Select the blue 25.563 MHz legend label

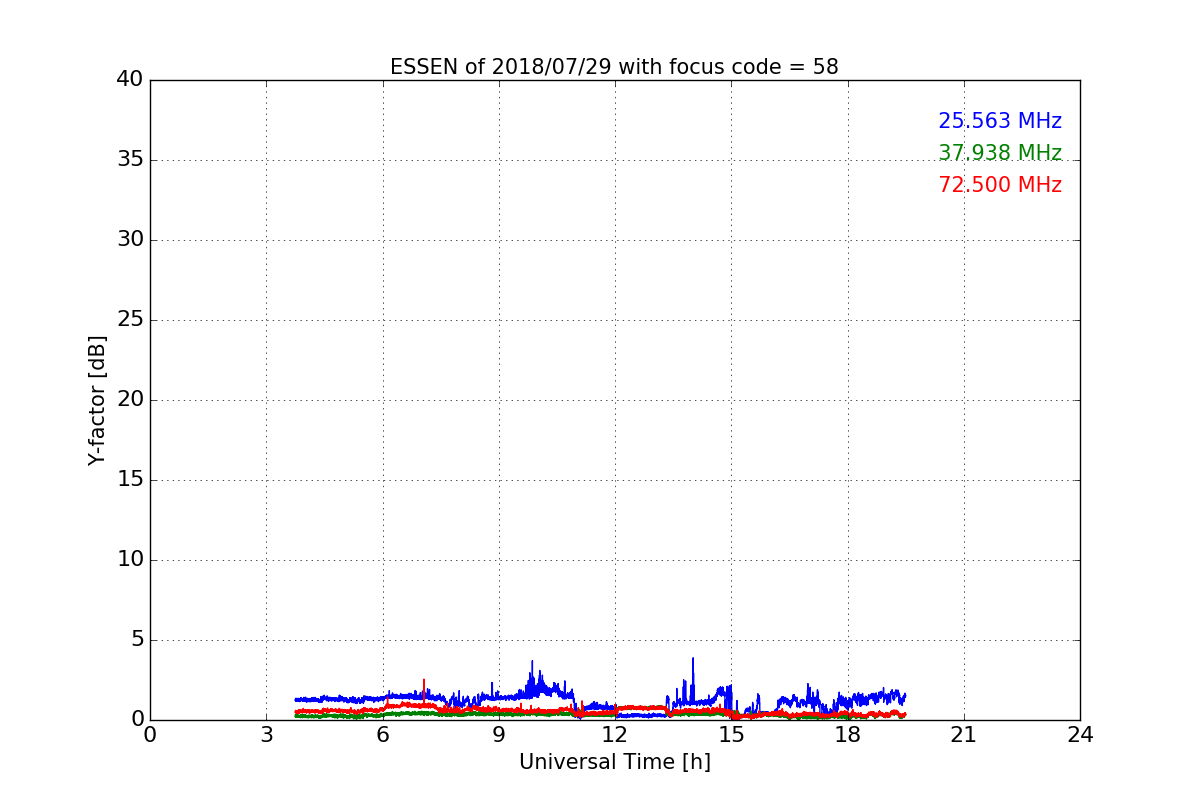(1000, 122)
